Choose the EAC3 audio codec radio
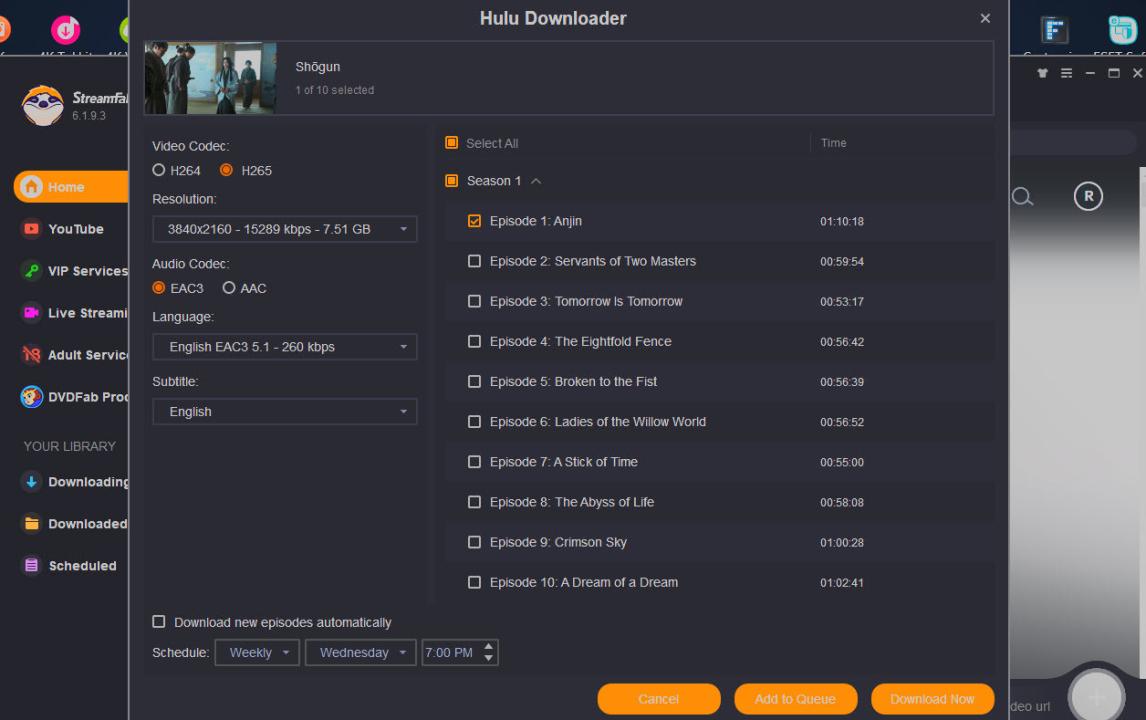 (159, 288)
